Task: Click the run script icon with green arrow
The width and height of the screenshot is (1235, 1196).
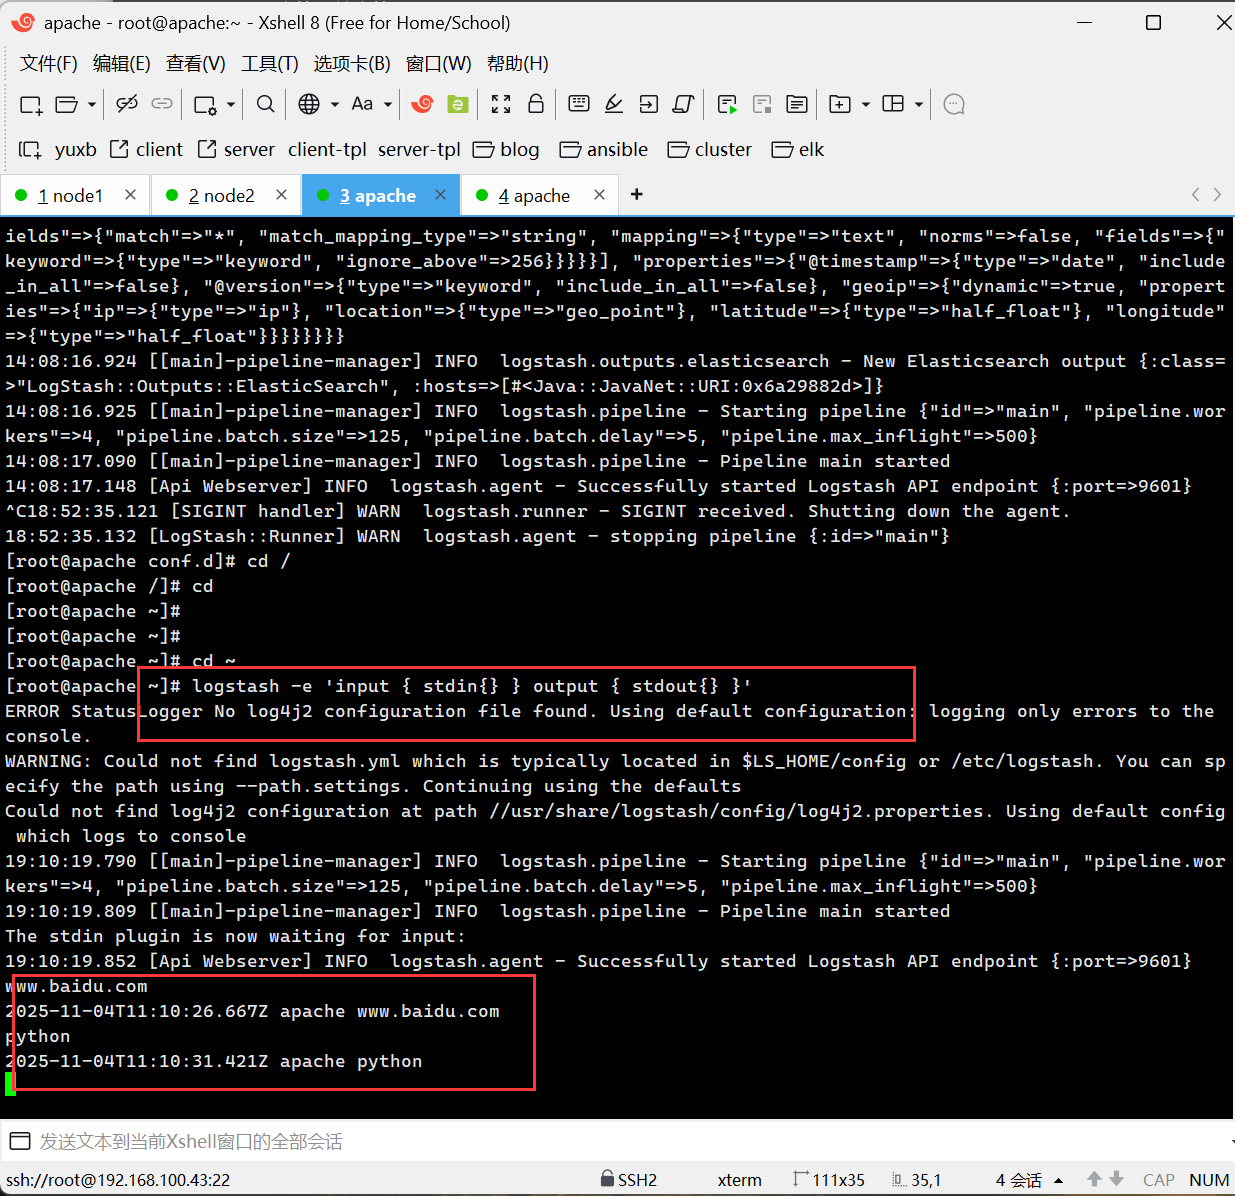Action: tap(727, 104)
